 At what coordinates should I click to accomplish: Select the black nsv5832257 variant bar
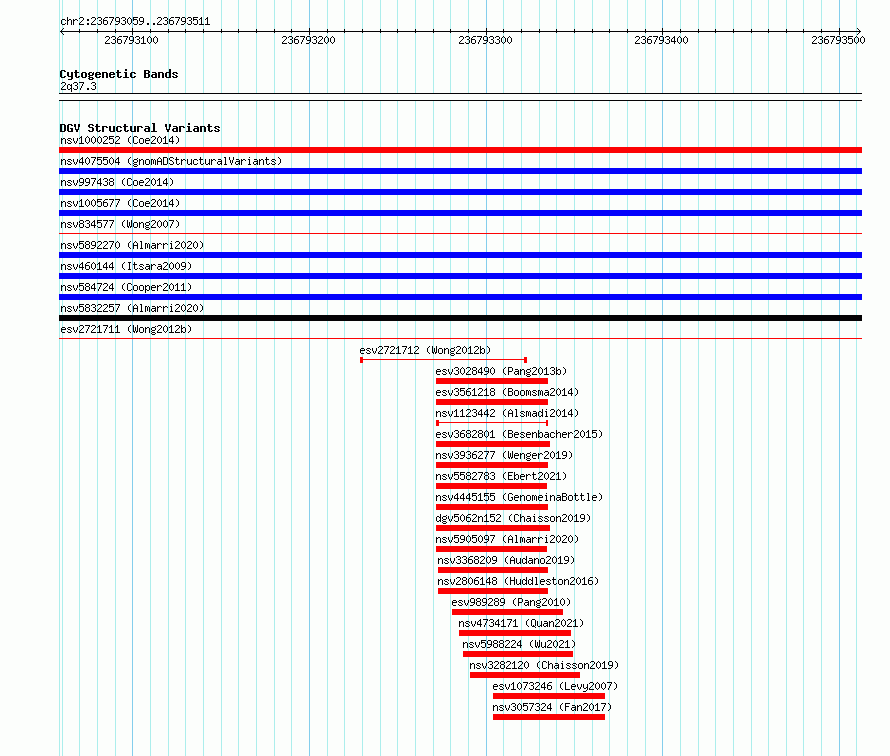[460, 318]
